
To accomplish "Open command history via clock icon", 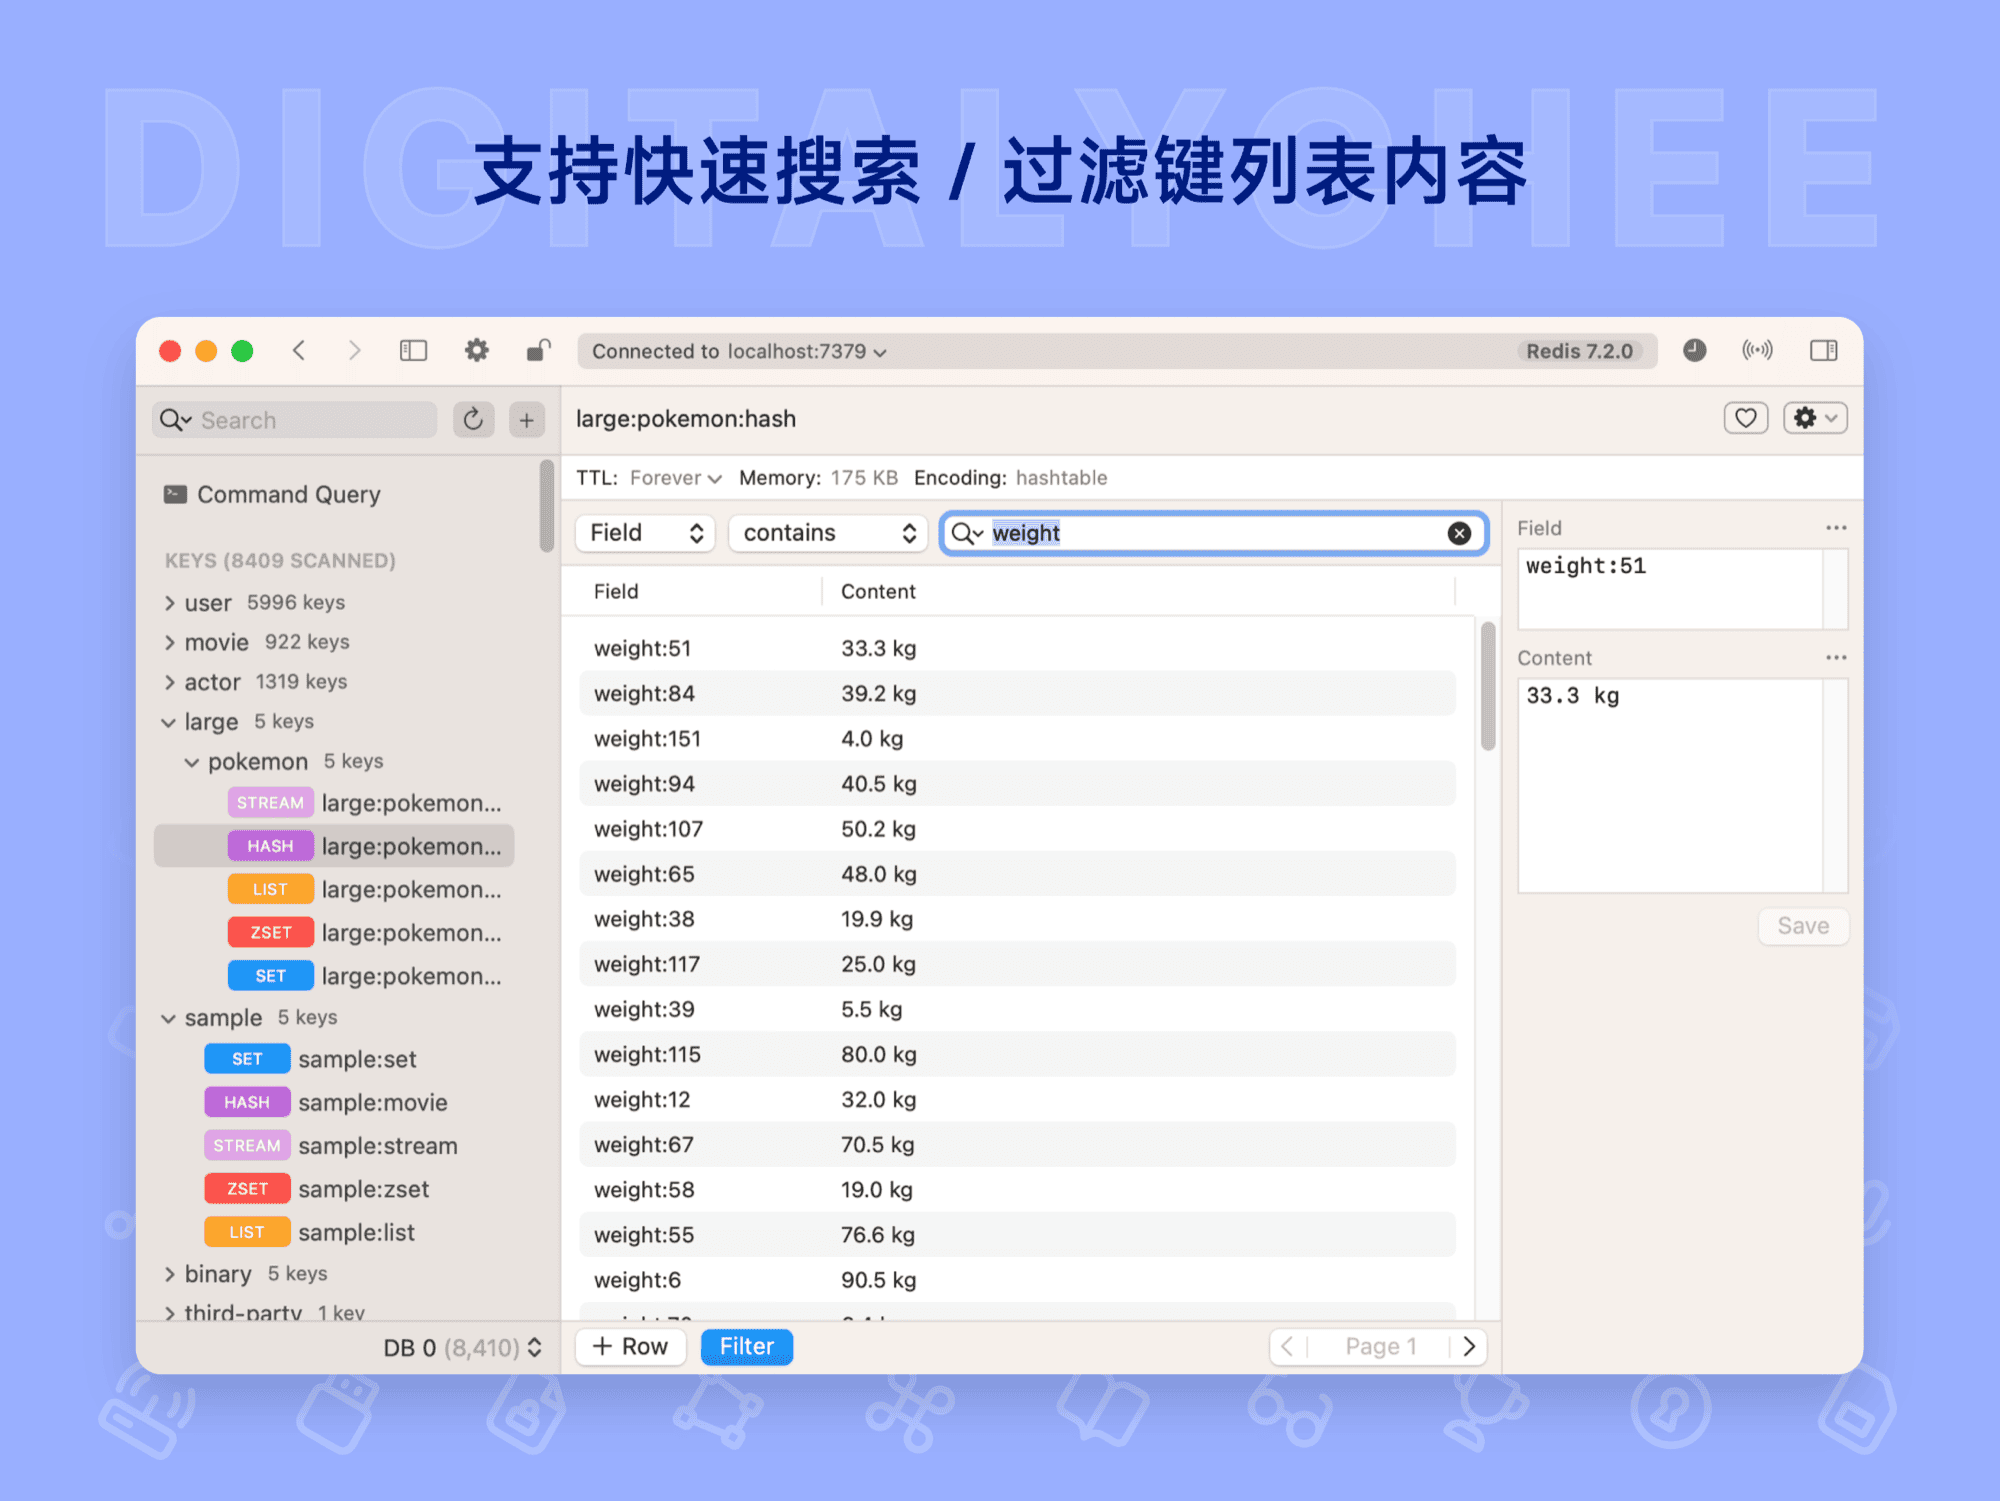I will [1694, 350].
